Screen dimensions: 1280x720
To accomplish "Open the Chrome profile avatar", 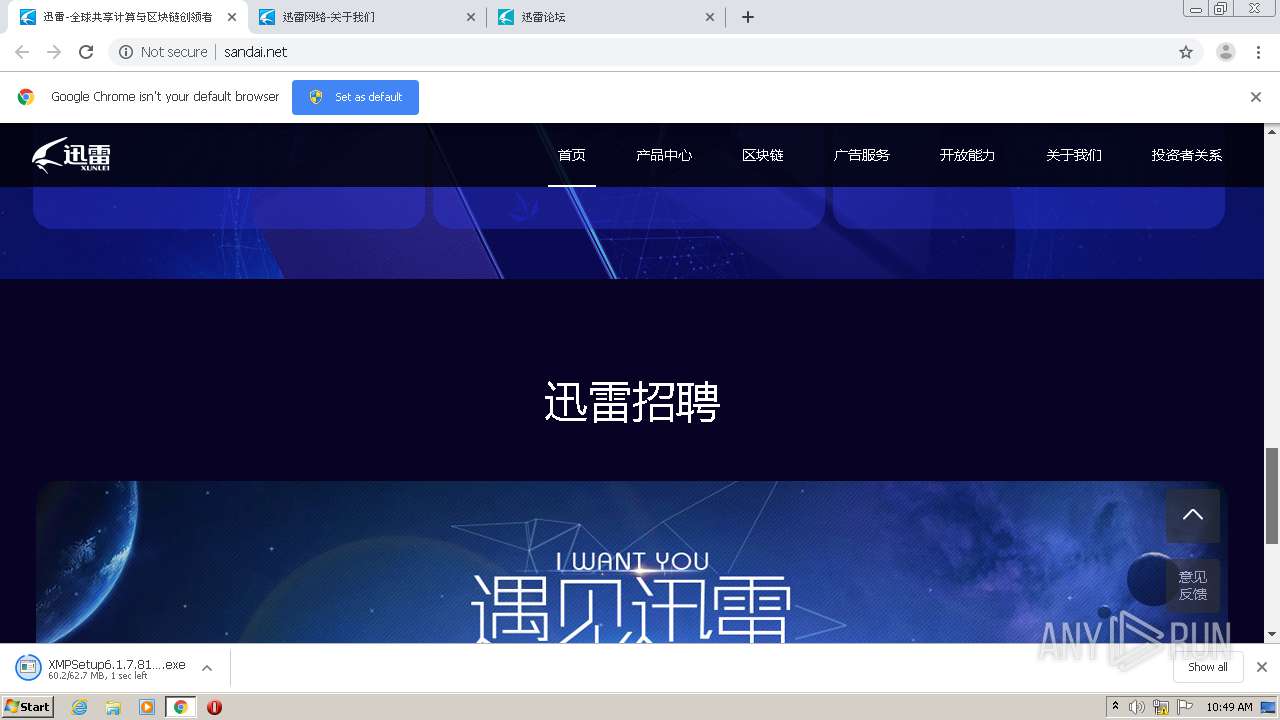I will [1226, 52].
